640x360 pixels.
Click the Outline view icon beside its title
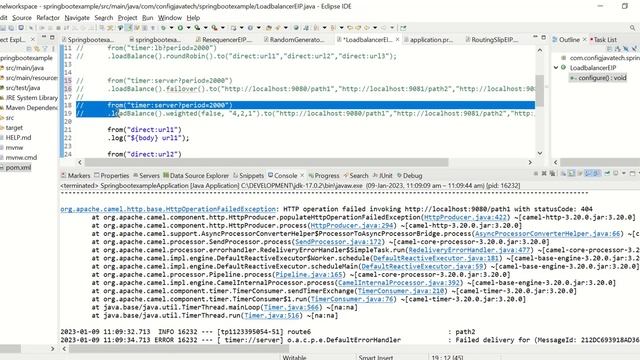click(555, 40)
